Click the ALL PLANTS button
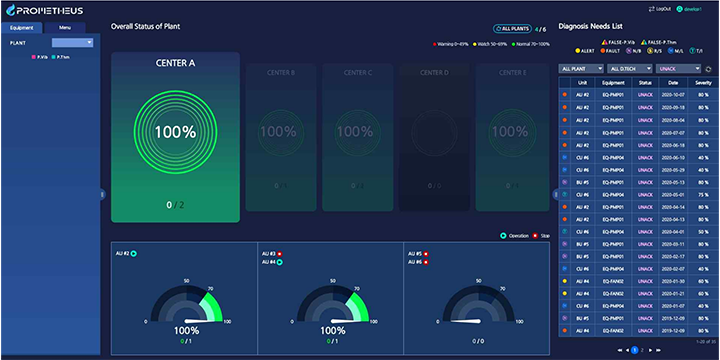720x360 pixels. coord(512,29)
